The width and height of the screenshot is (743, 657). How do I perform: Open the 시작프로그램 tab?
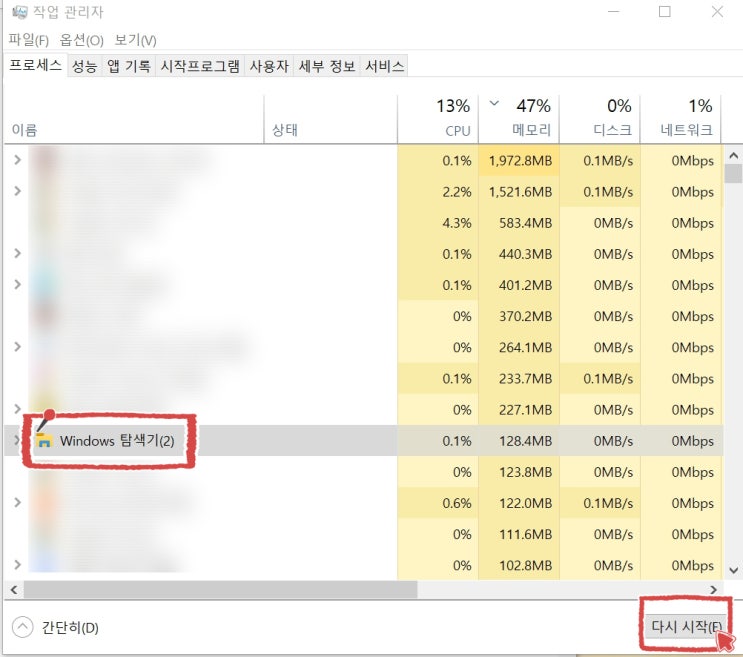[x=200, y=66]
